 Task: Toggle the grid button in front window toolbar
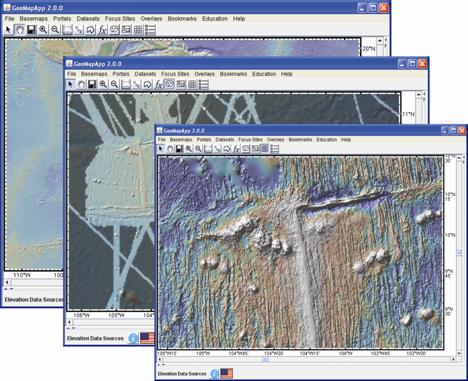click(265, 149)
